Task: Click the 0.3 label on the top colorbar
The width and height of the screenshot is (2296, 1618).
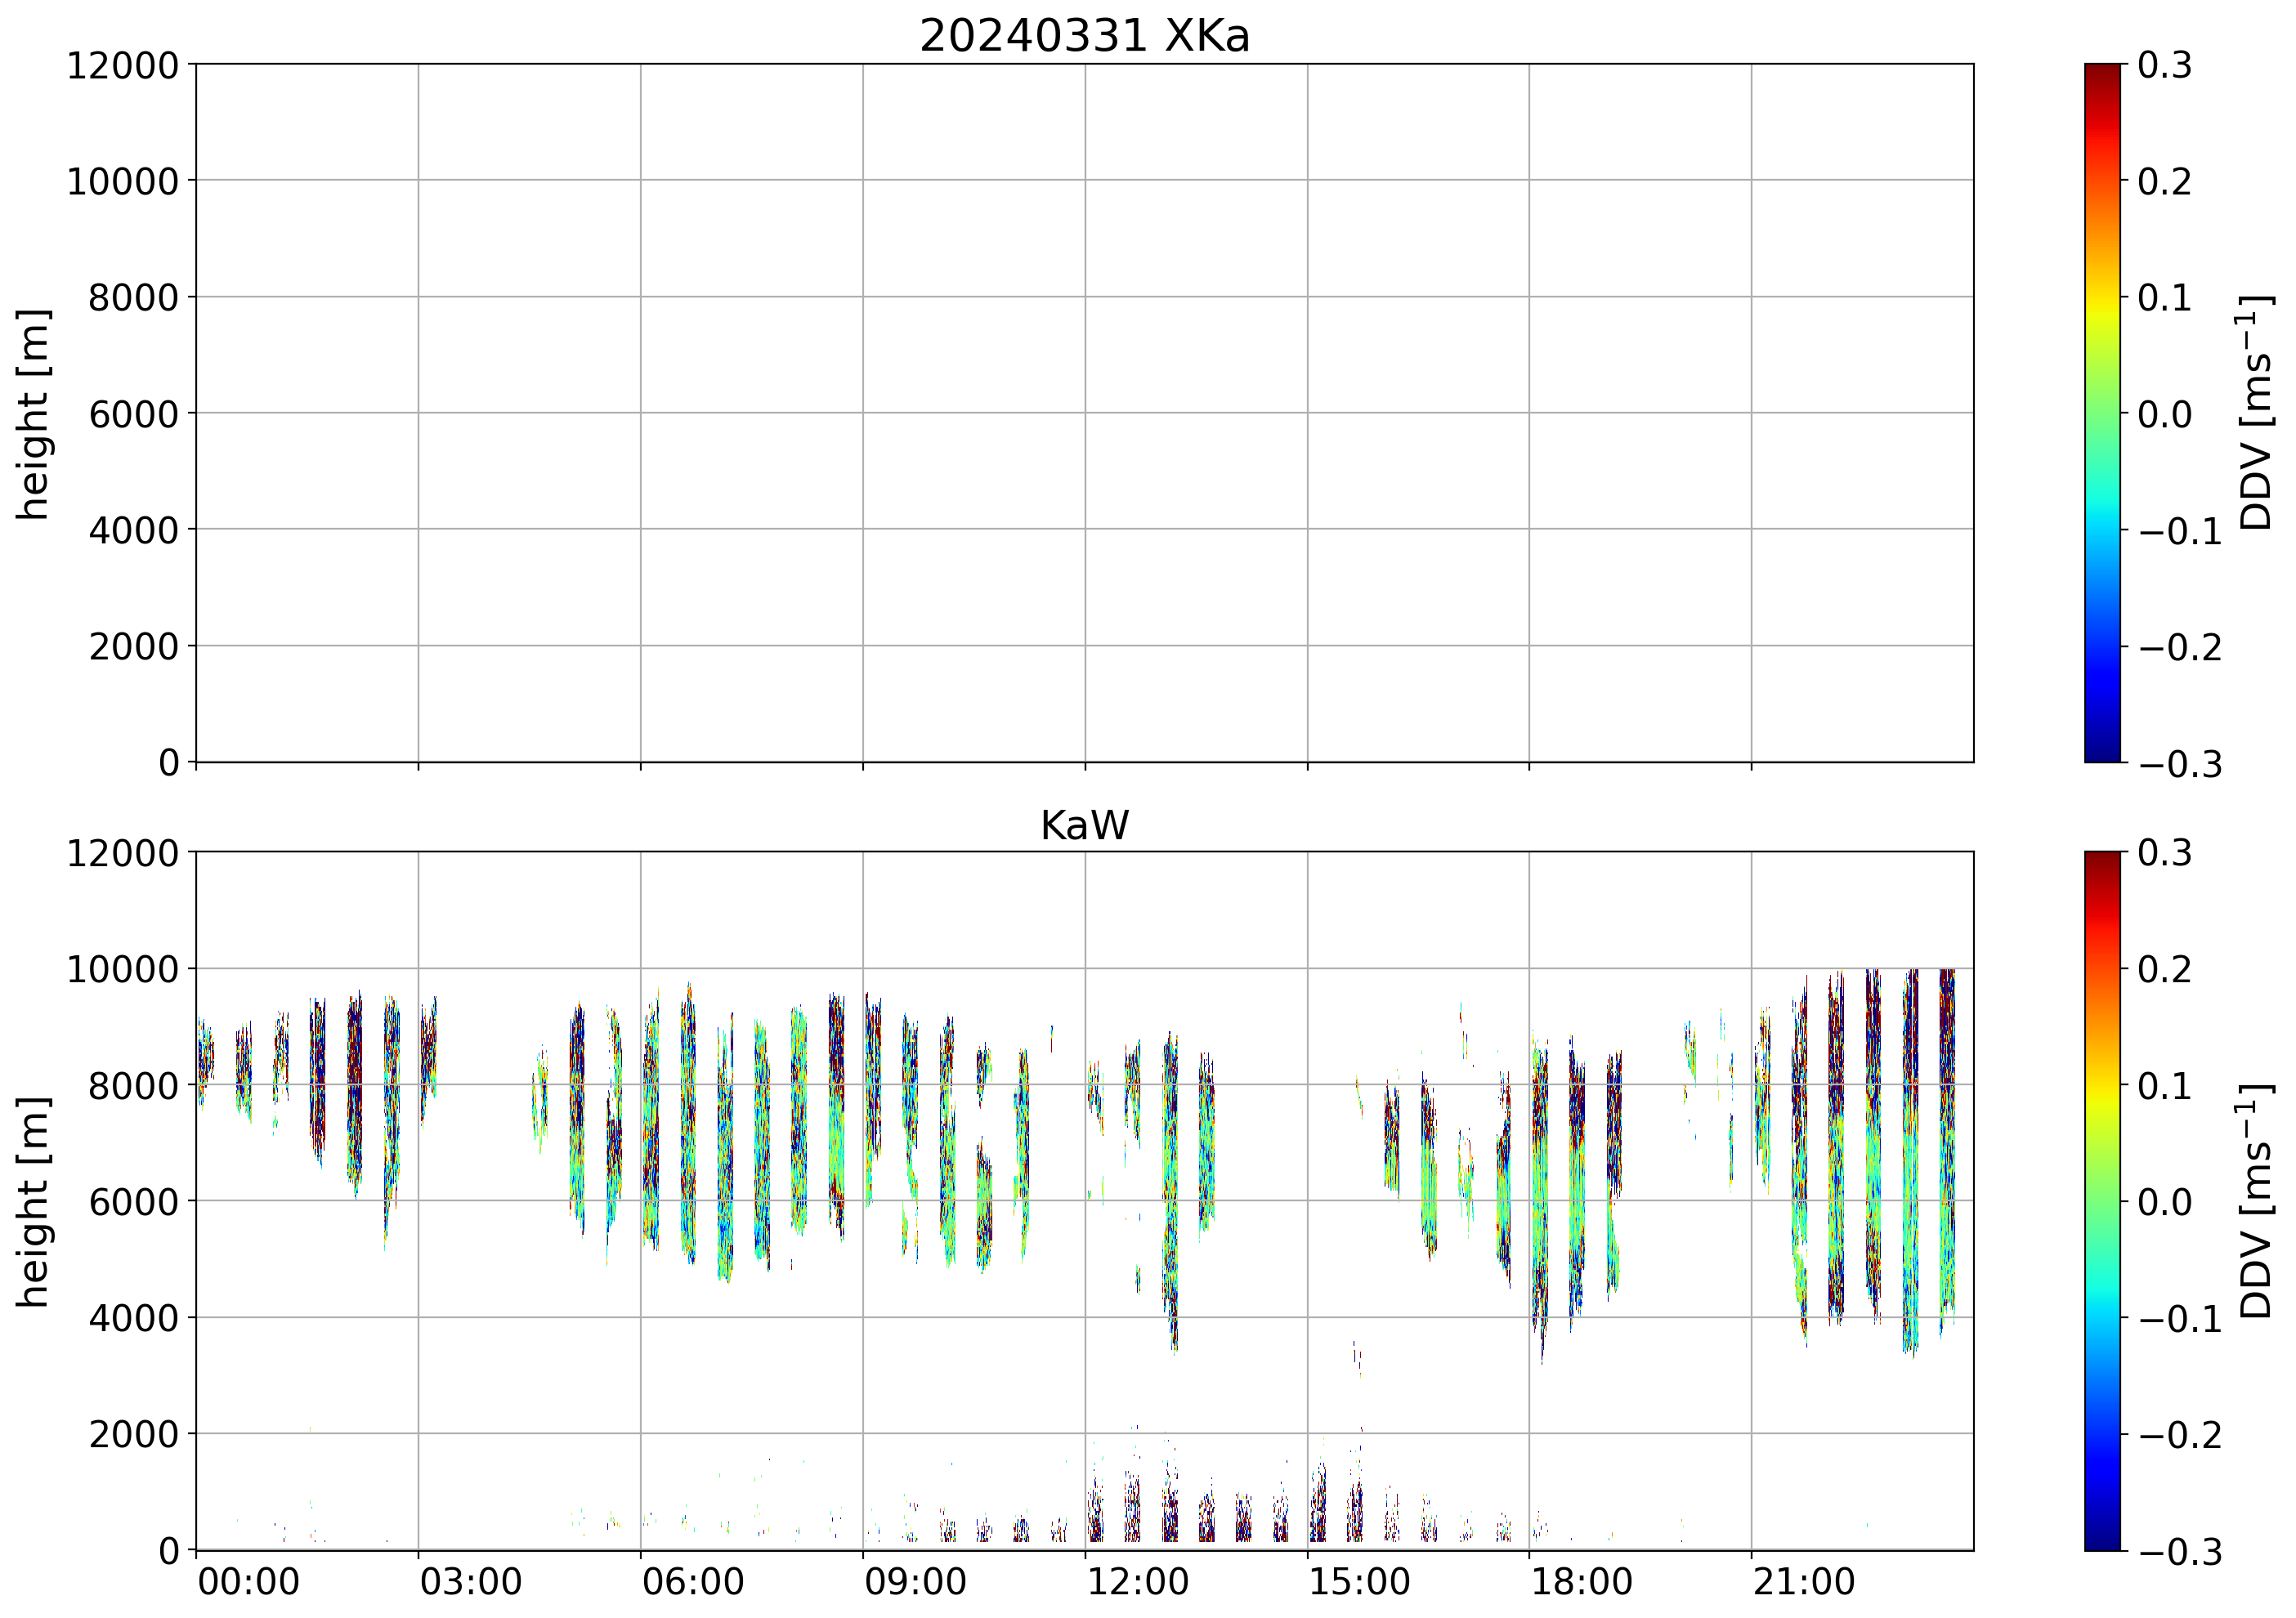Action: click(2164, 66)
